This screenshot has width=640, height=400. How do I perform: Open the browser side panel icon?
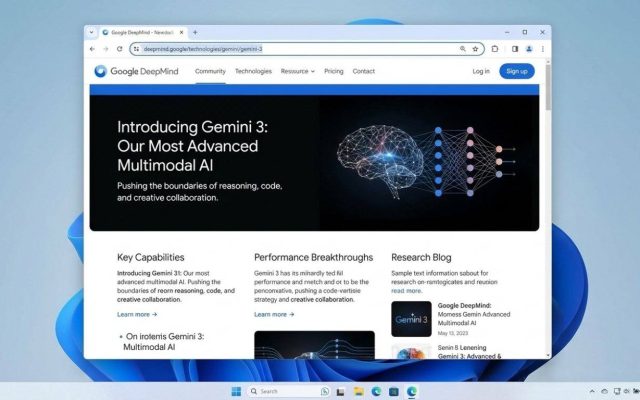pyautogui.click(x=514, y=49)
